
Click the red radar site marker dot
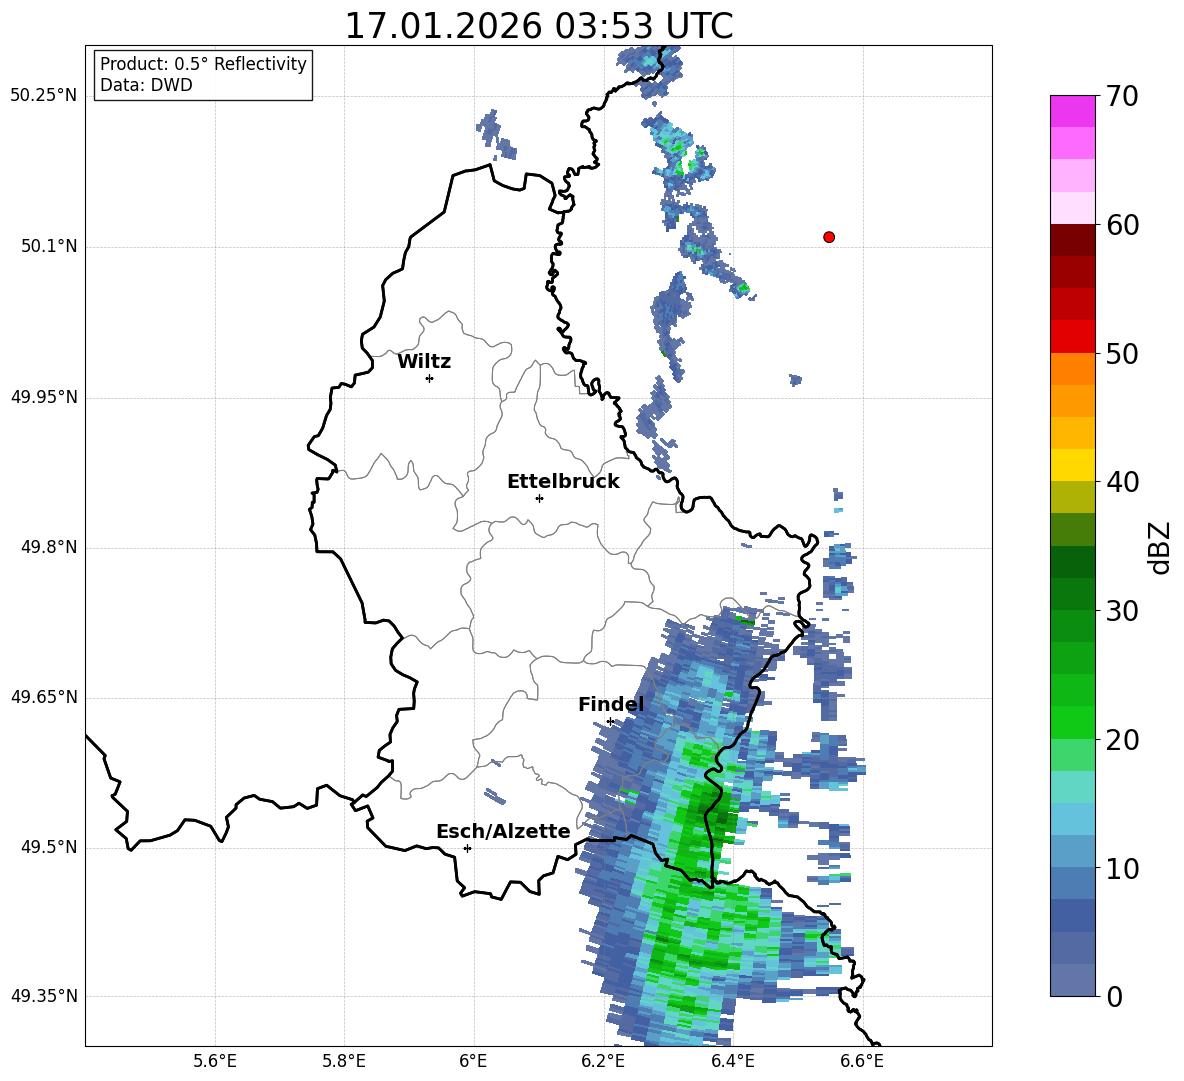(x=828, y=237)
